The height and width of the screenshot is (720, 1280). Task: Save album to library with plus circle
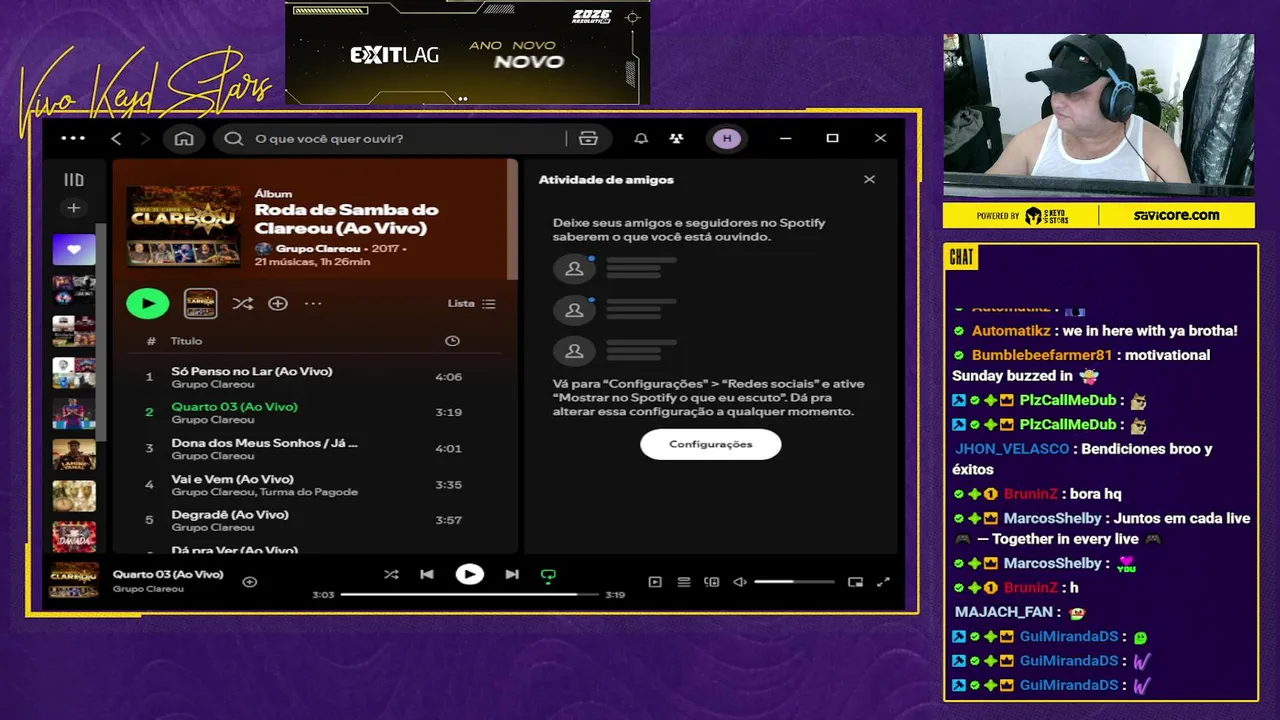pos(278,303)
